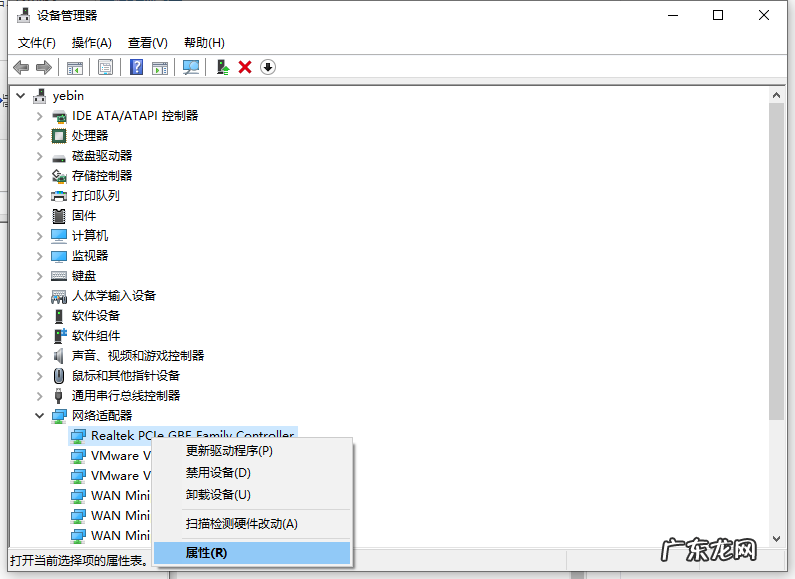795x579 pixels.
Task: Click the blue question mark Help icon
Action: coord(137,67)
